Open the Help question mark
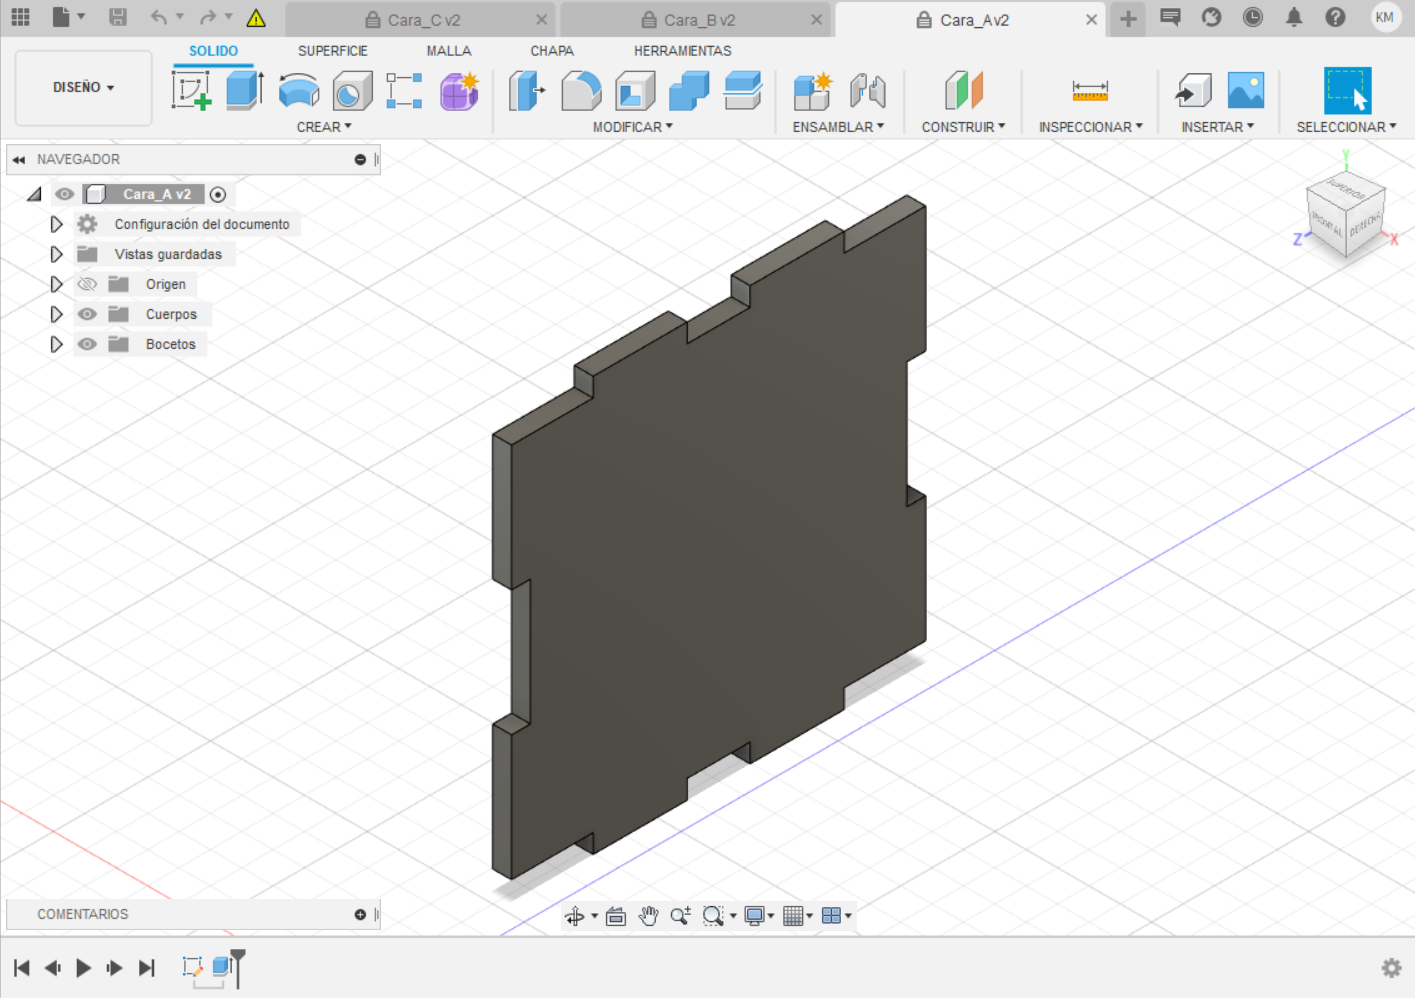 1335,17
